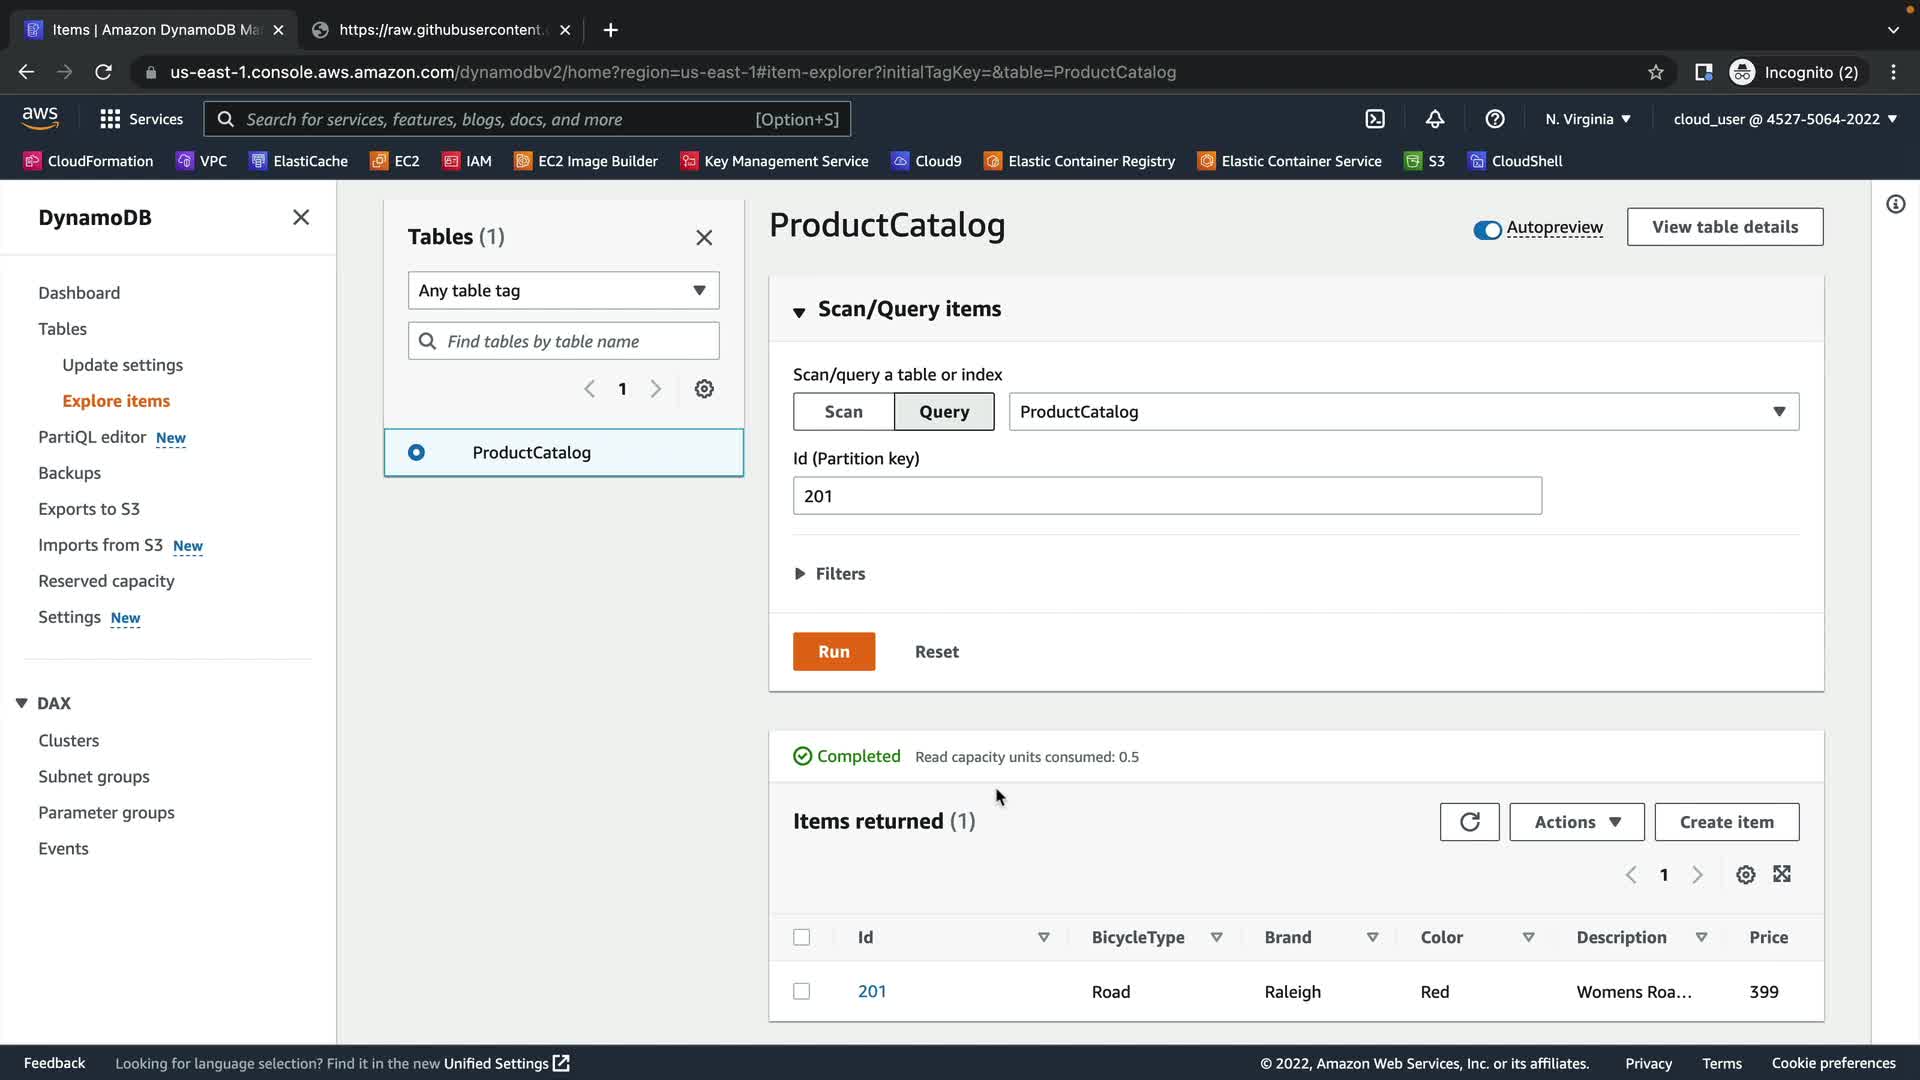
Task: Click the Id partition key input field
Action: (x=1166, y=496)
